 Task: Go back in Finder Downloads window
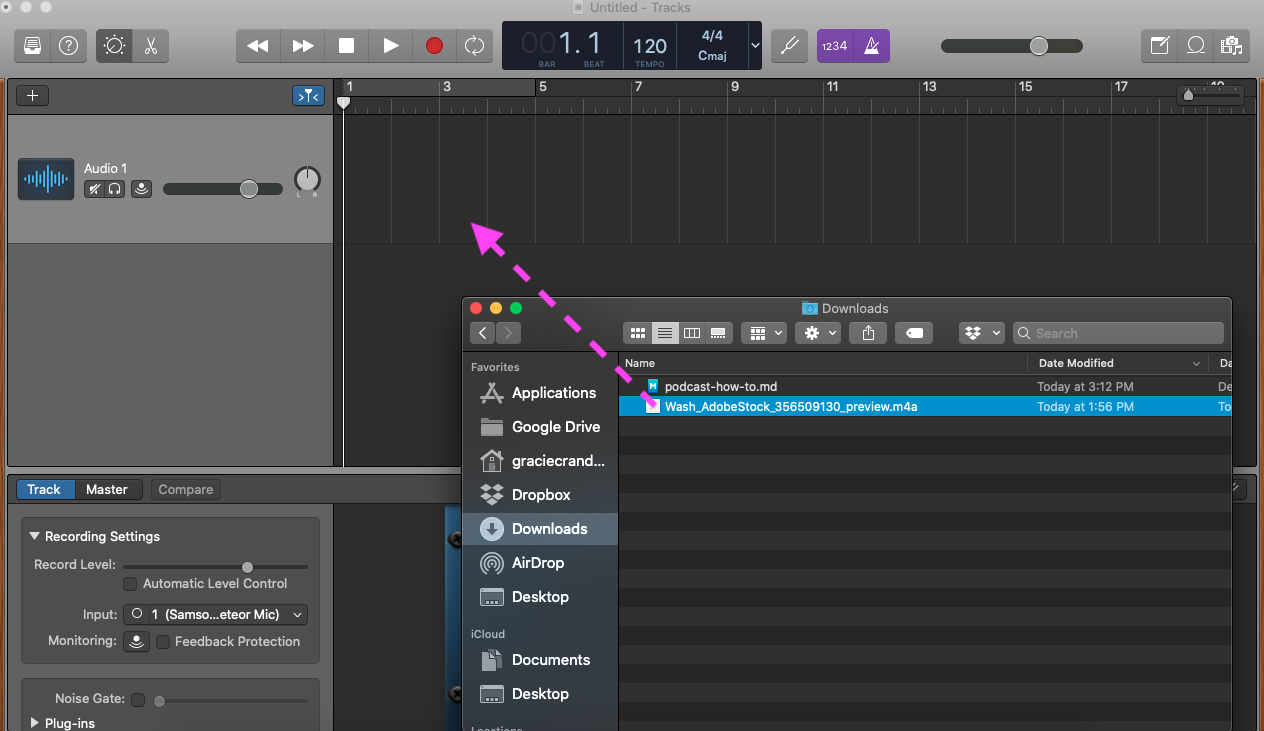483,333
